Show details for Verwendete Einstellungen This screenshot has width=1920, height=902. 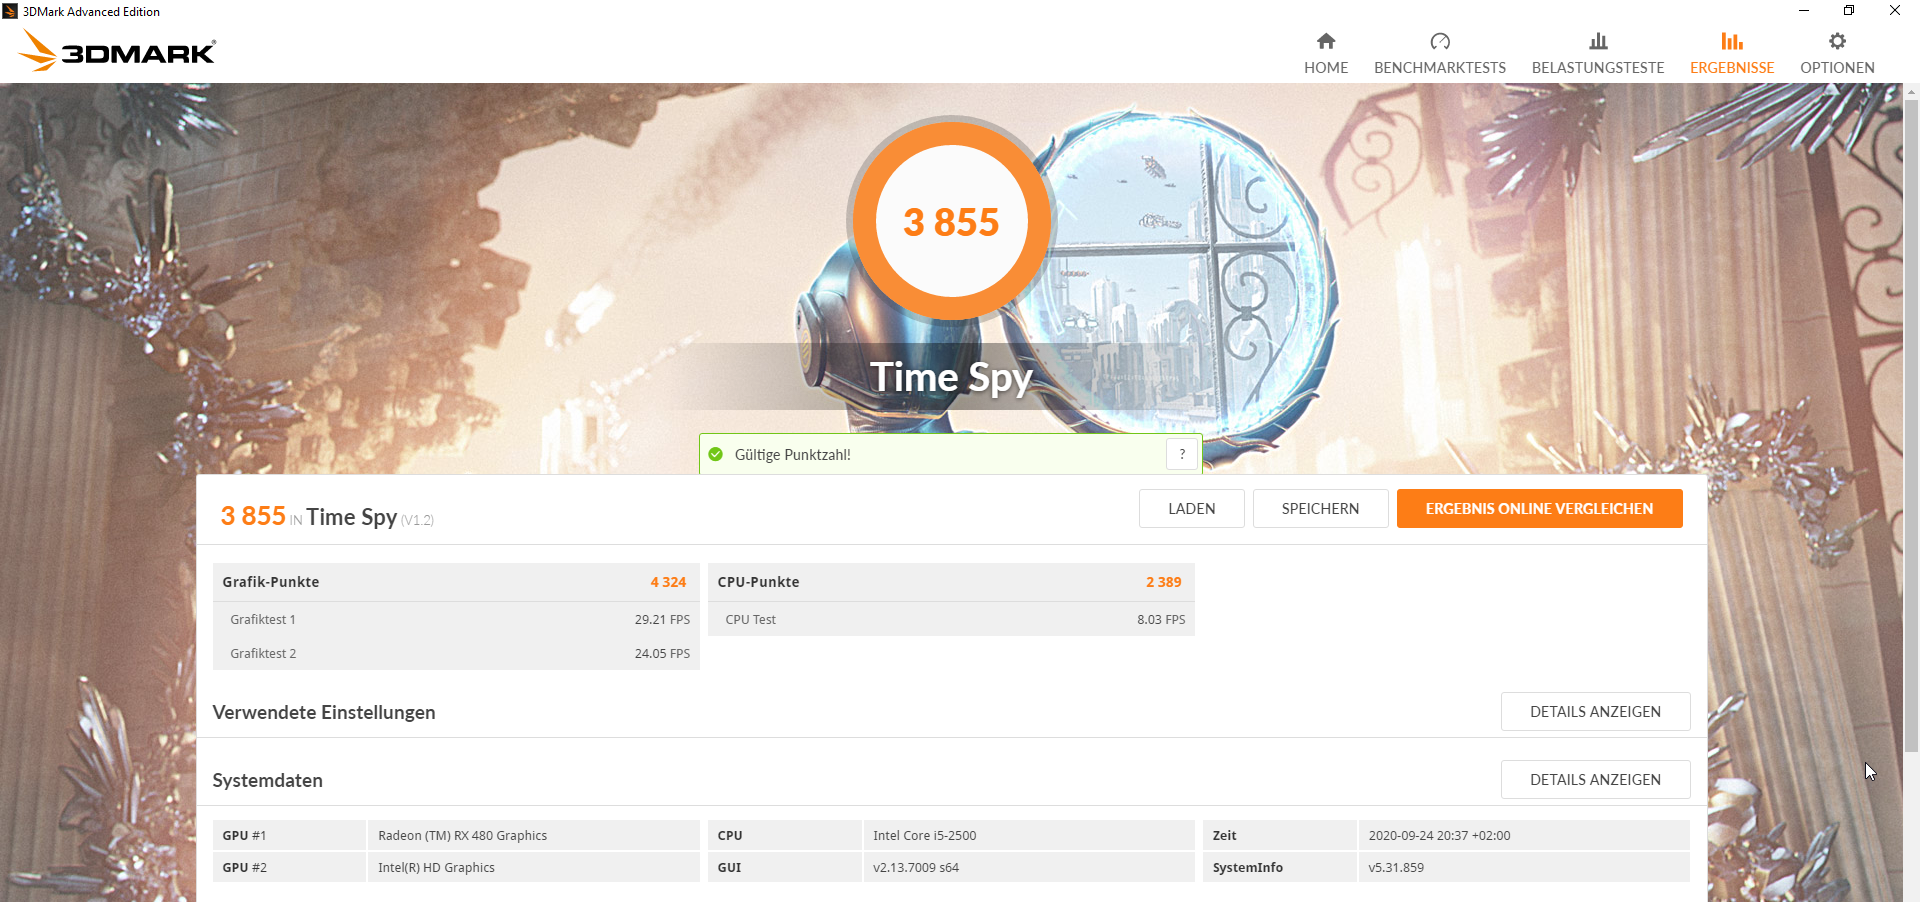(1595, 711)
